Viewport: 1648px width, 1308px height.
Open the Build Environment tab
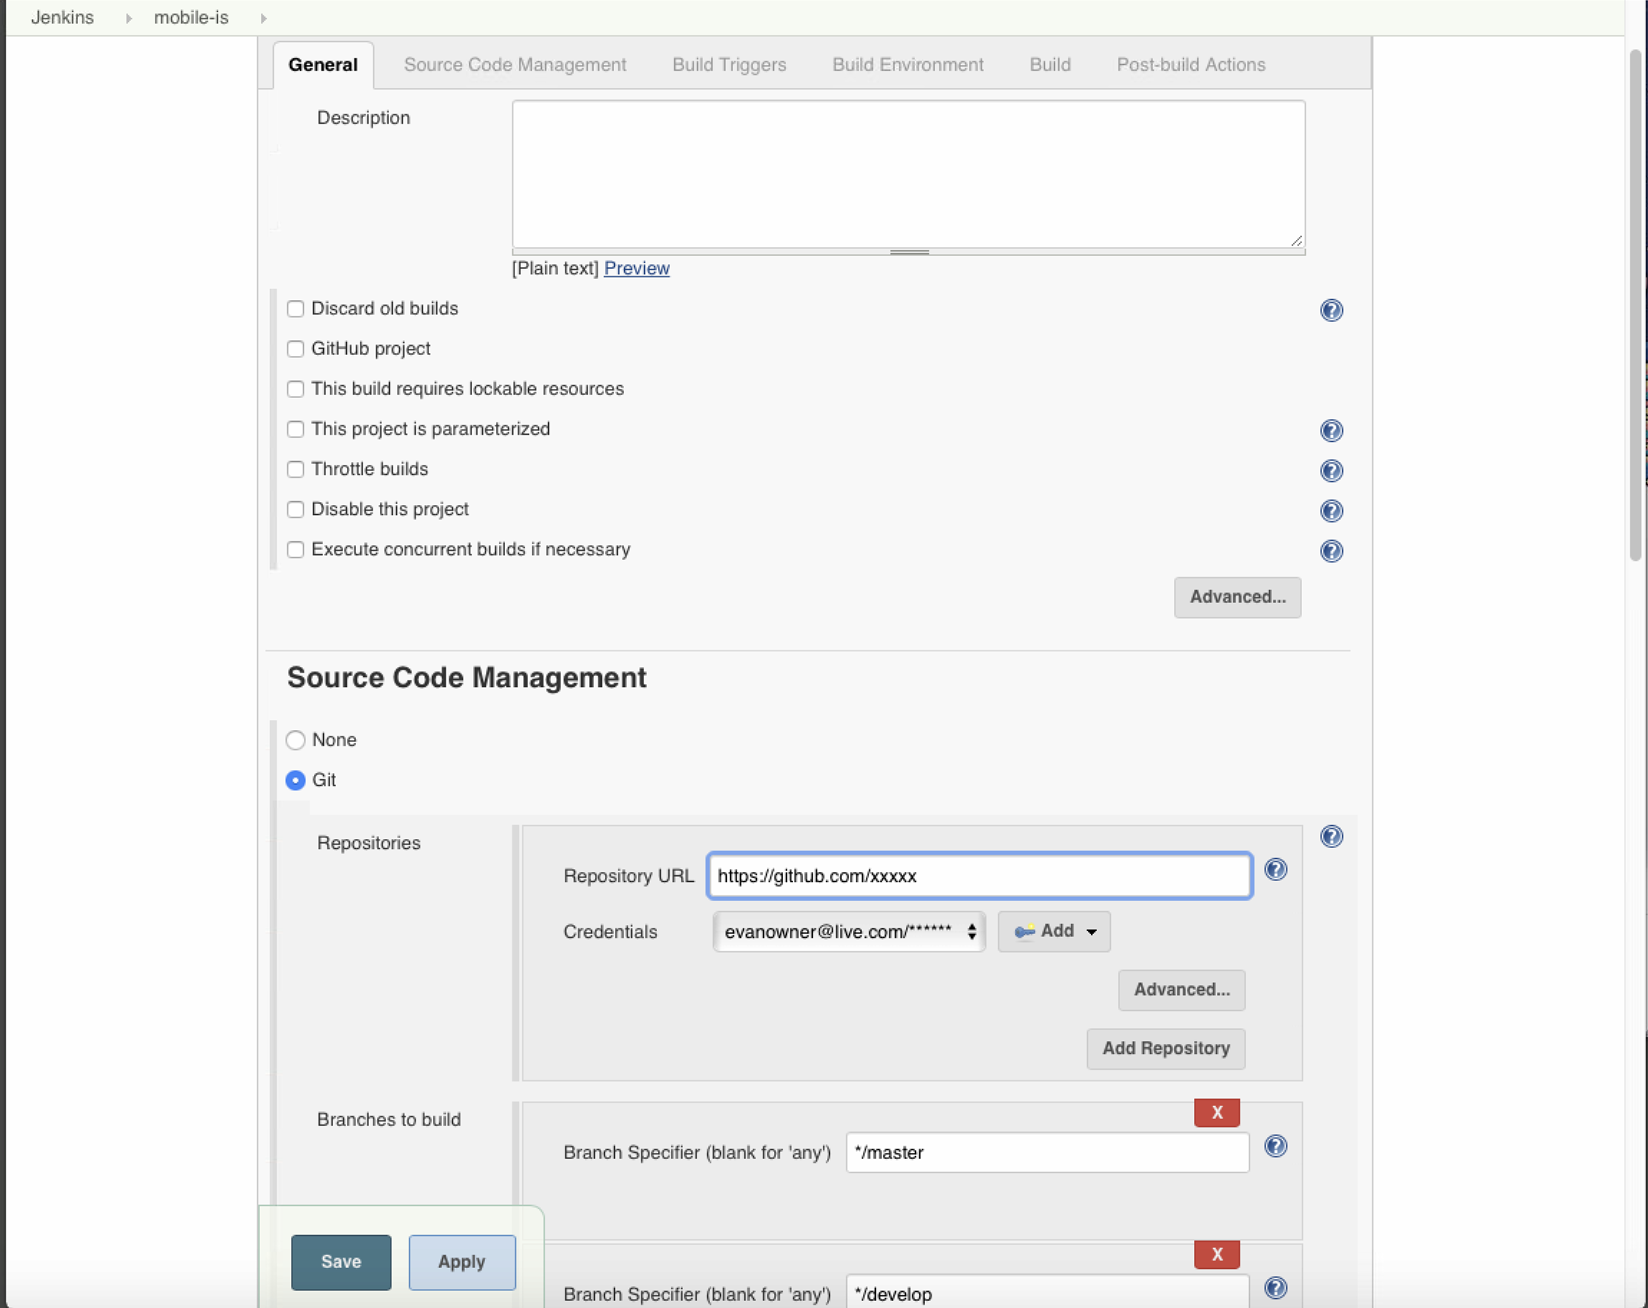point(908,65)
